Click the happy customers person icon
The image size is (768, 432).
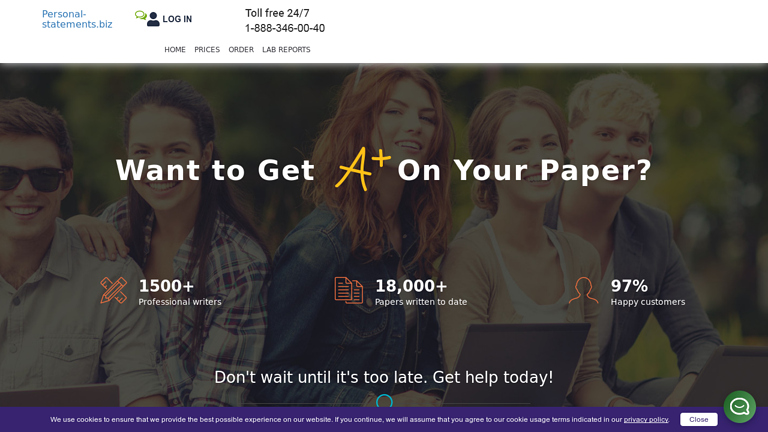[584, 290]
